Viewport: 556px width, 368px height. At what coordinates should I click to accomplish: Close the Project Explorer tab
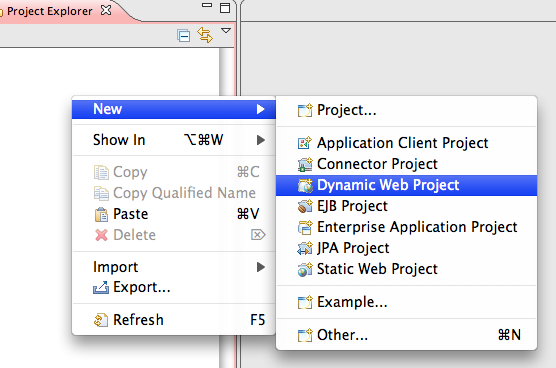[106, 10]
